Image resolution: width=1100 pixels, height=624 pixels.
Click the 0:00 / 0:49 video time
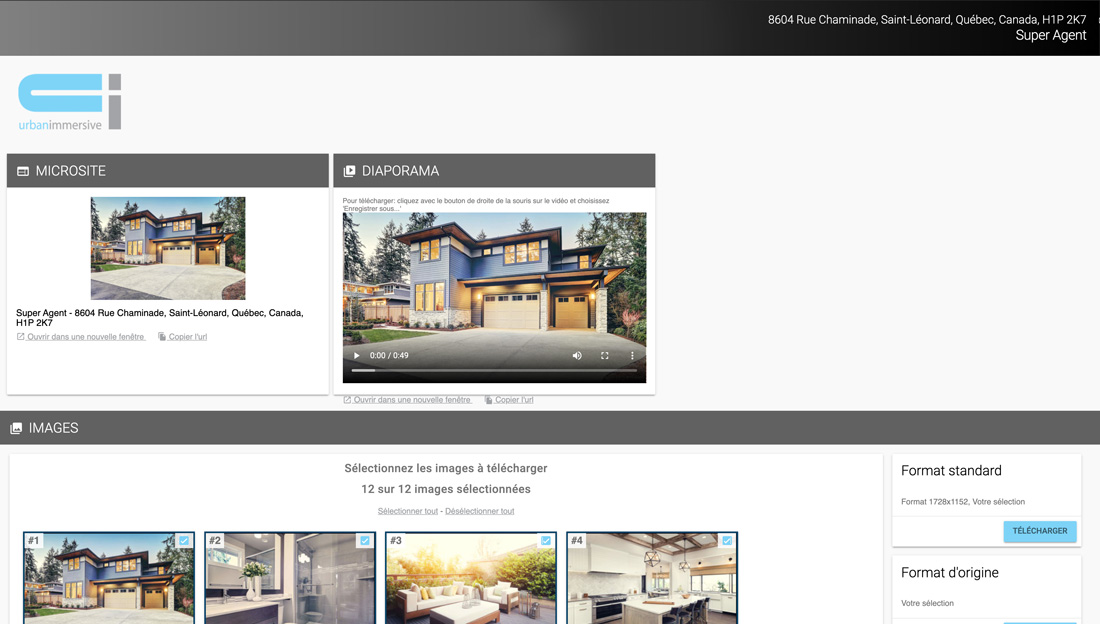389,356
